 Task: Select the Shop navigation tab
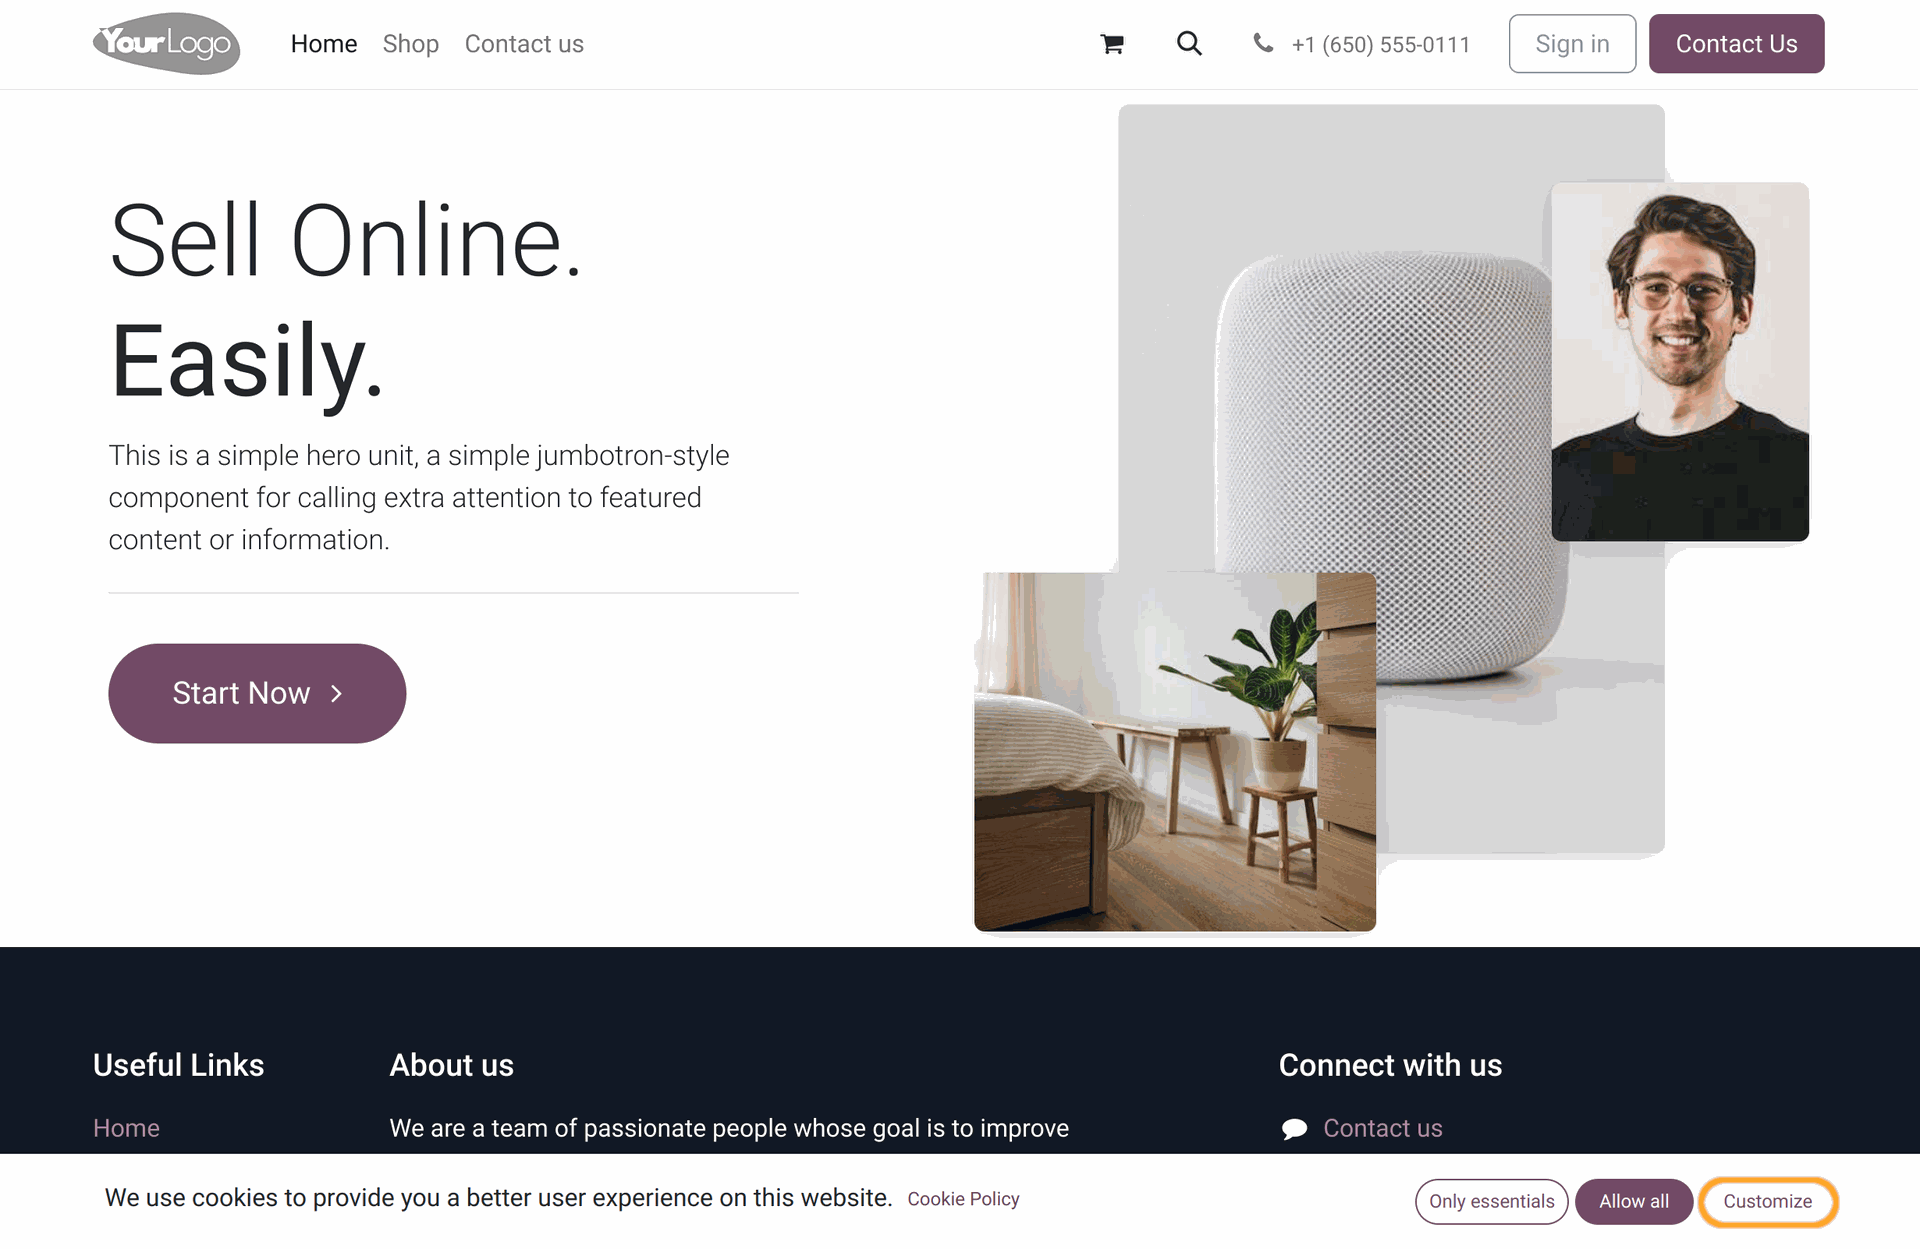click(409, 43)
